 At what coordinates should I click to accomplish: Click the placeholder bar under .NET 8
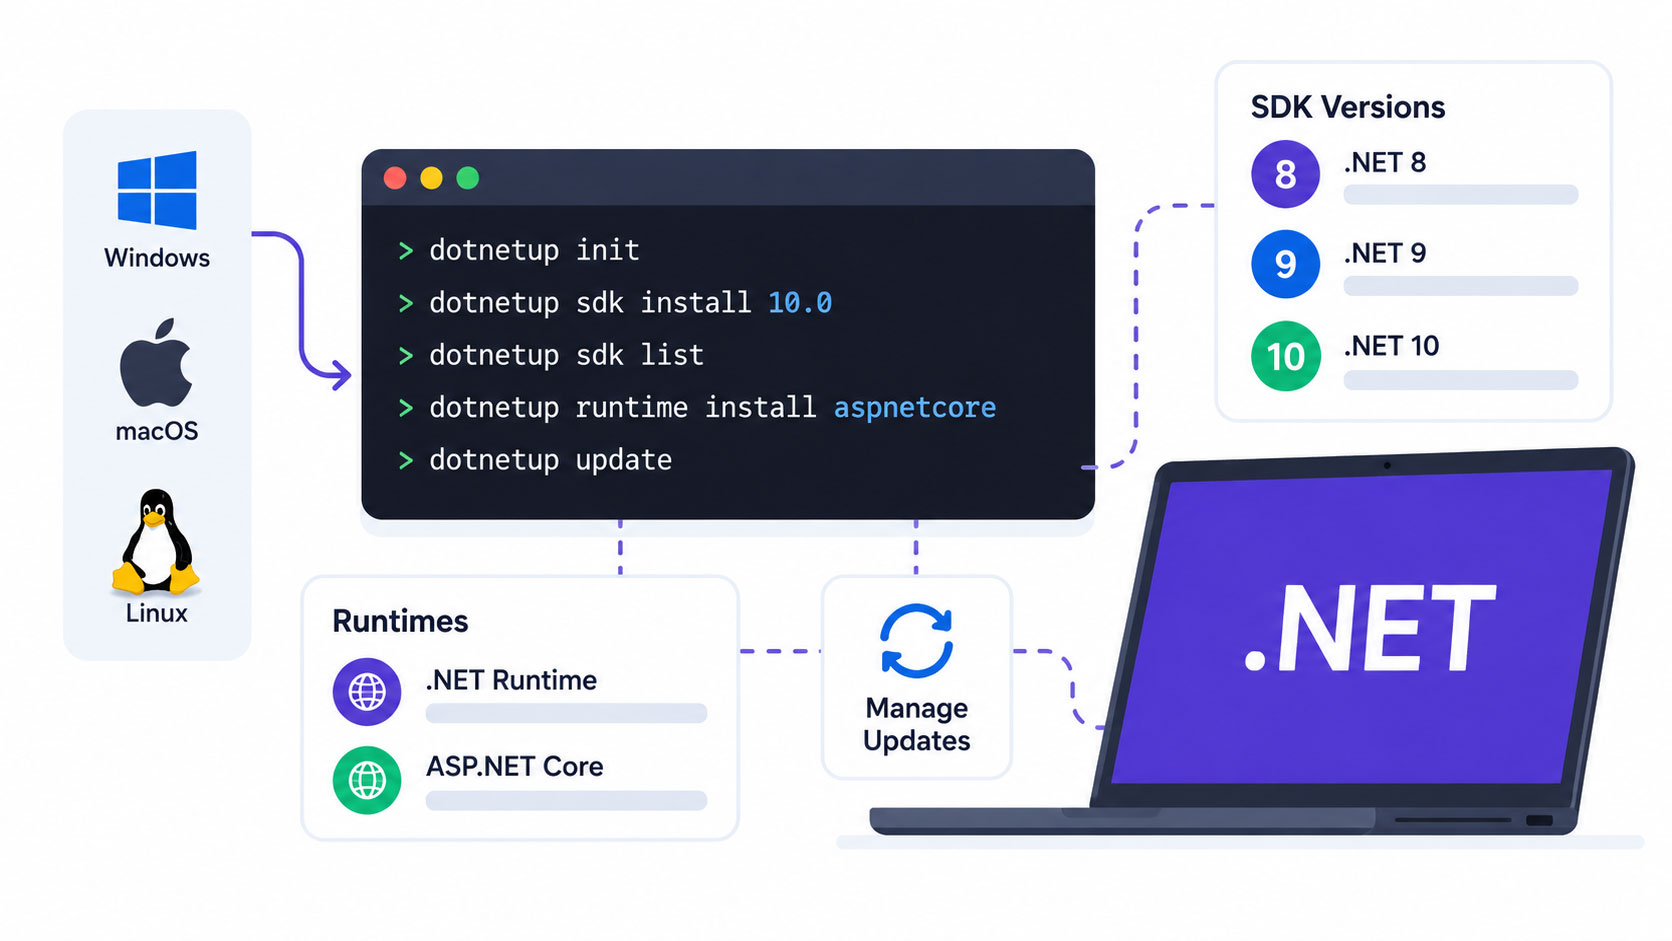(x=1461, y=194)
